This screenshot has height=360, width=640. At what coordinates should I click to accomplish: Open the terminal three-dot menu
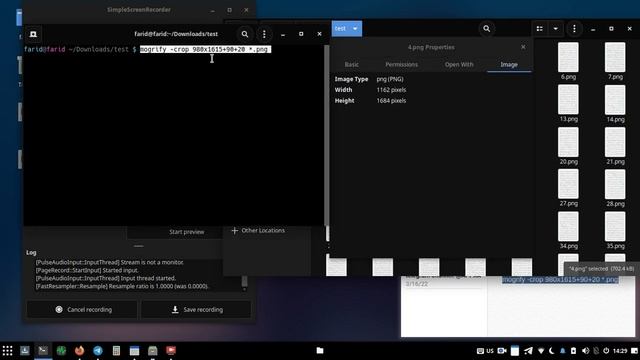(264, 34)
